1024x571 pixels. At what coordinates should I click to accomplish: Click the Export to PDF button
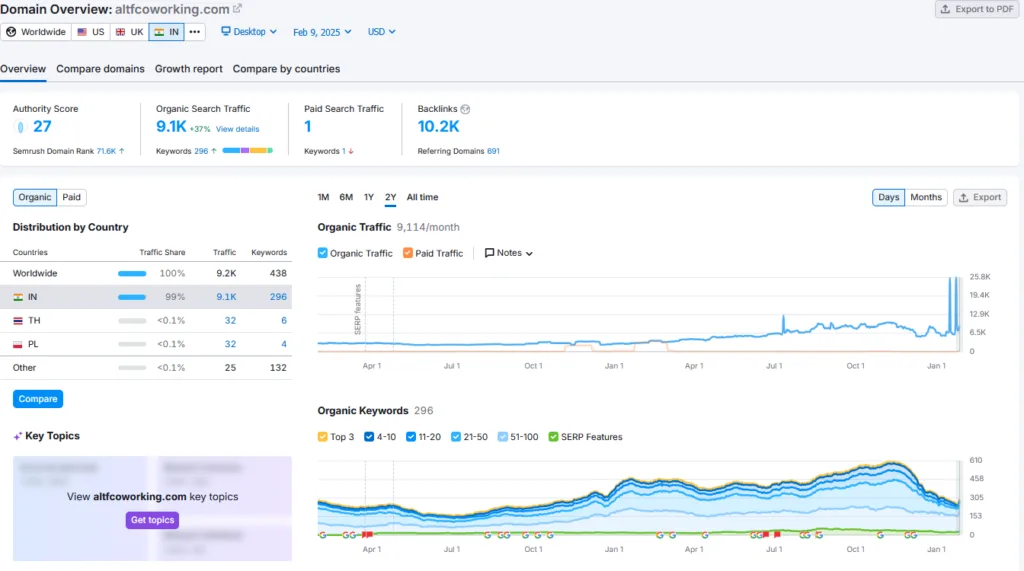(977, 9)
